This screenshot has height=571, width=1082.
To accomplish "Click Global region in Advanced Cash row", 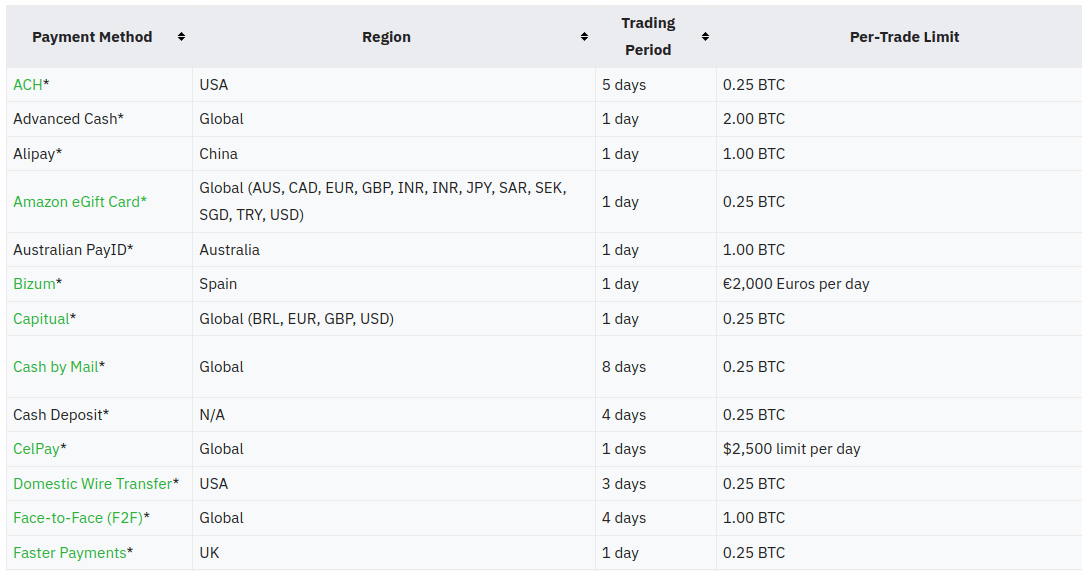I will (394, 119).
